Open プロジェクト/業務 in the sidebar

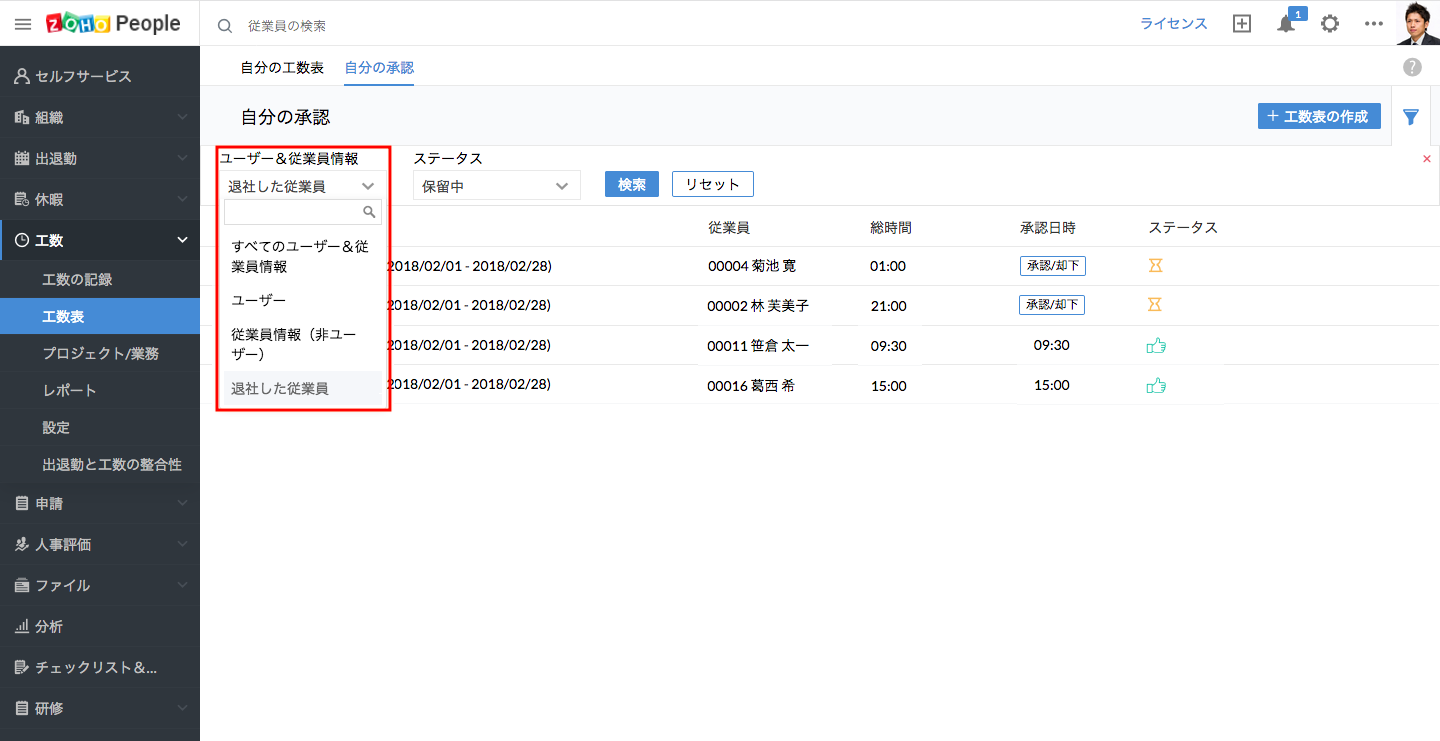pyautogui.click(x=100, y=353)
